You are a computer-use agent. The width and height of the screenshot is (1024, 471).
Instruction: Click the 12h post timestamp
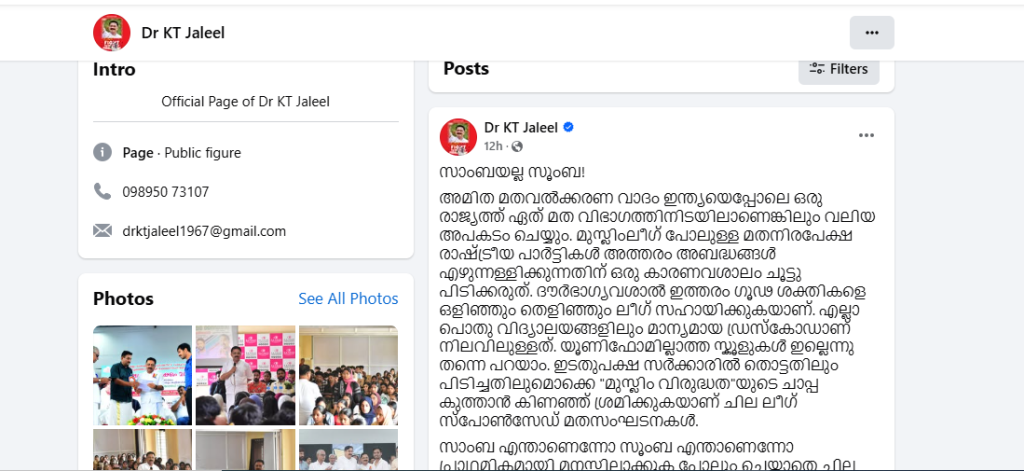(x=494, y=146)
